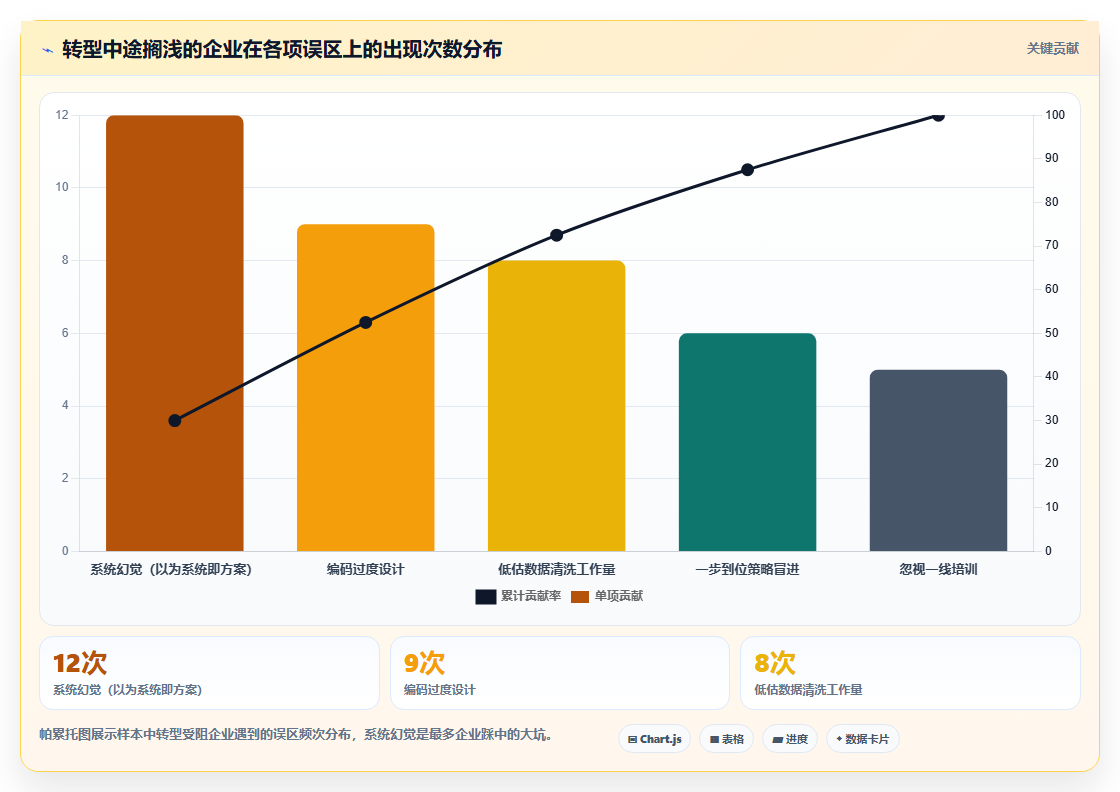Viewport: 1120px width, 792px height.
Task: Click the 编码过度设计 axis label
Action: coord(366,570)
